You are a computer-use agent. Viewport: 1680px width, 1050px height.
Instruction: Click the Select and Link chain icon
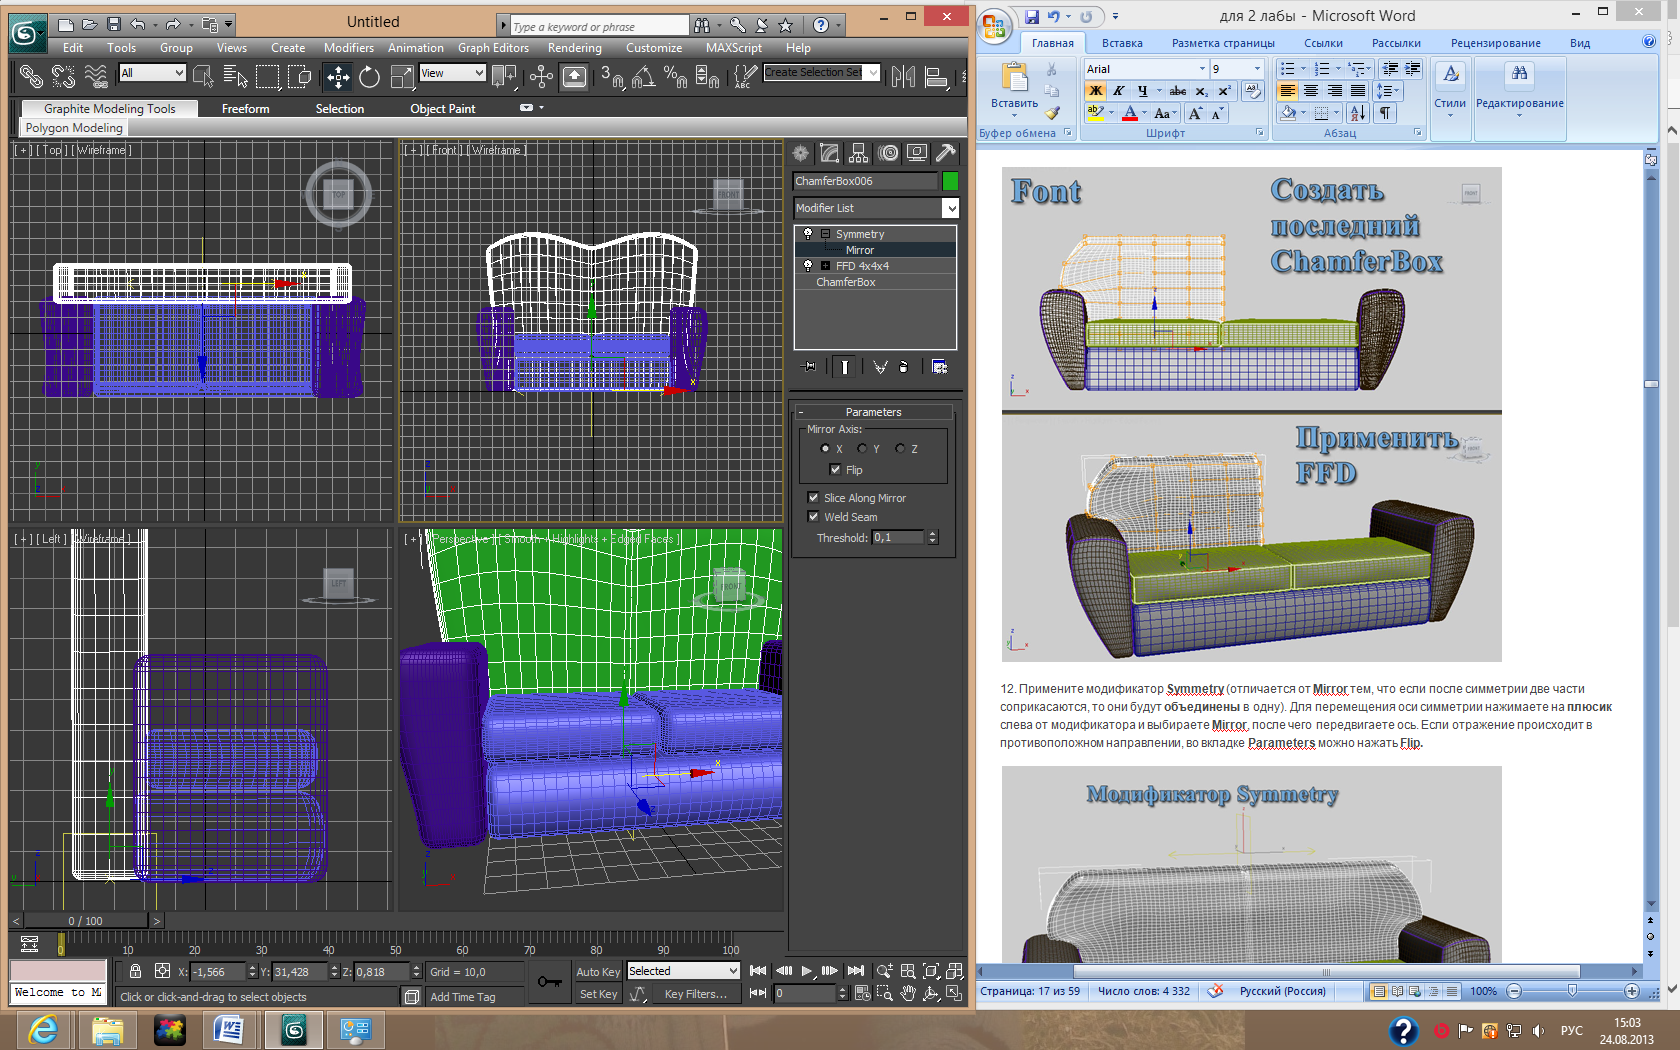click(x=31, y=76)
